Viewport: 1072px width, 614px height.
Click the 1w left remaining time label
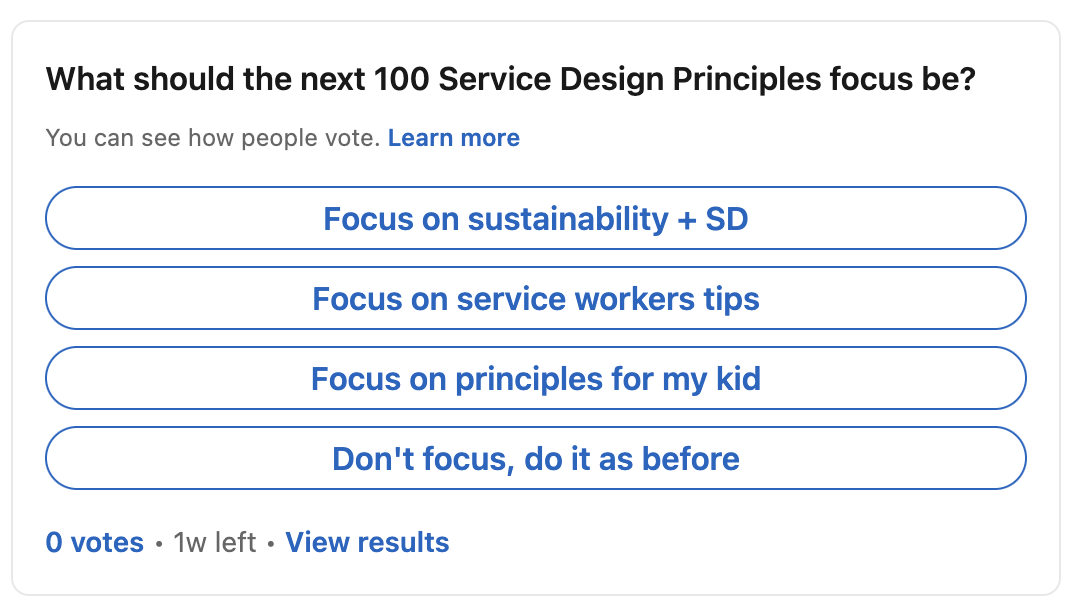(215, 543)
